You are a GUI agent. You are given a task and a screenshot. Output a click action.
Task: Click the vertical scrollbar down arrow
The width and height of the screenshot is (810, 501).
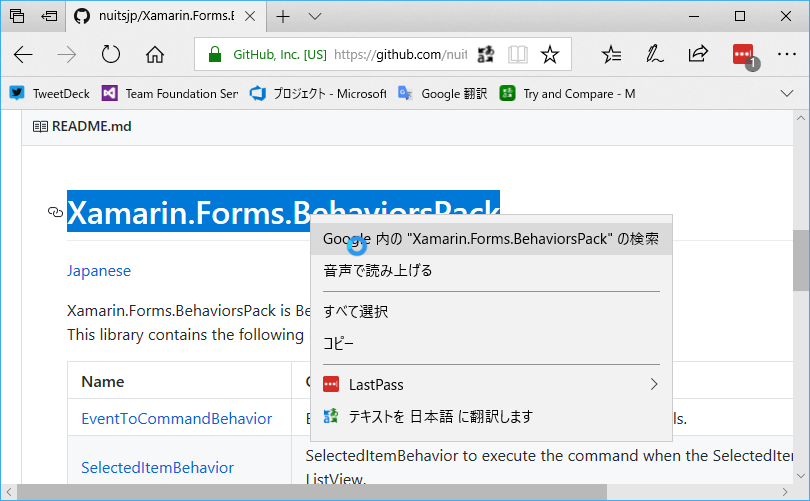tap(801, 476)
